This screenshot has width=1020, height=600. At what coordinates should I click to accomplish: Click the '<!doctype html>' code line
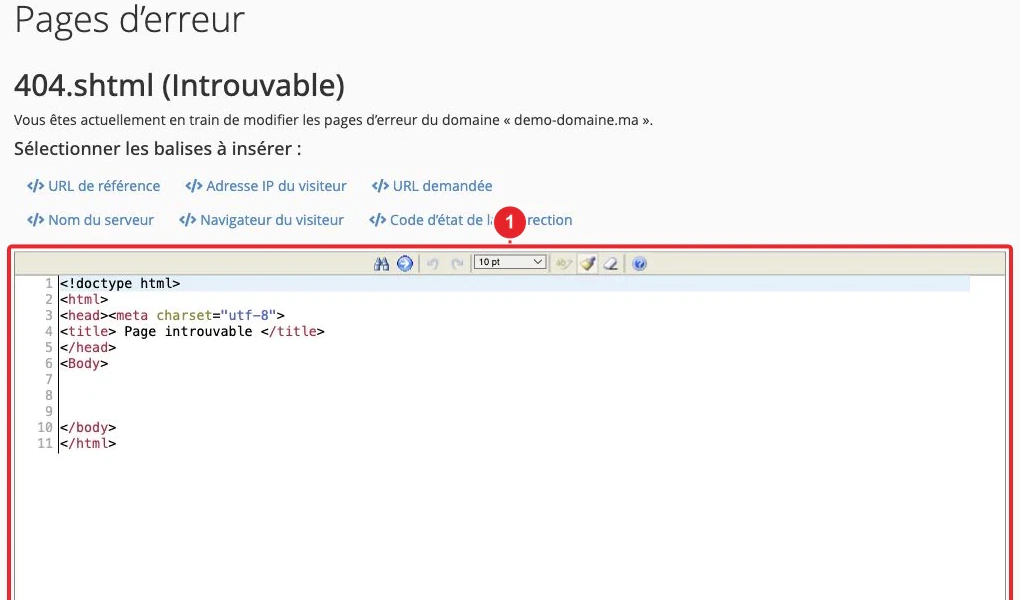pos(120,284)
